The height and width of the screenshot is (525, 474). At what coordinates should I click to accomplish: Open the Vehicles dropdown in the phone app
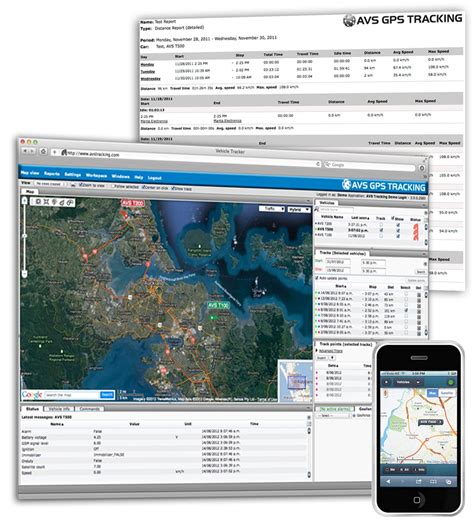point(407,382)
